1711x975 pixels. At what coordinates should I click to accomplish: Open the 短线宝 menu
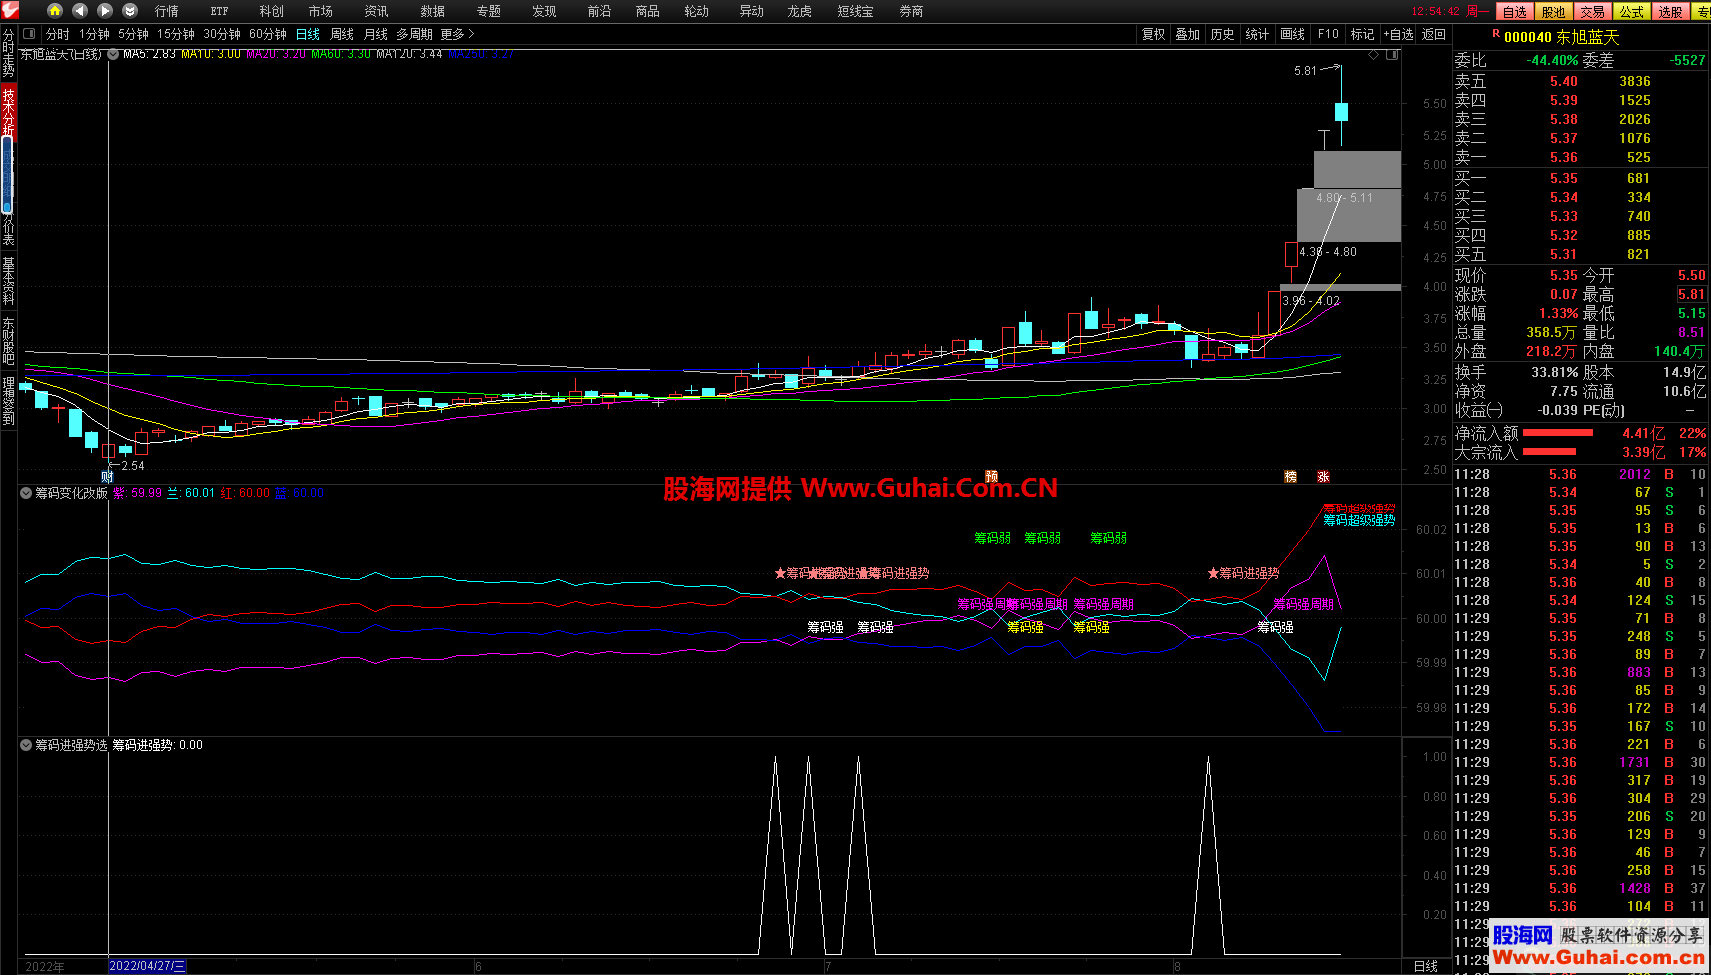click(x=855, y=11)
